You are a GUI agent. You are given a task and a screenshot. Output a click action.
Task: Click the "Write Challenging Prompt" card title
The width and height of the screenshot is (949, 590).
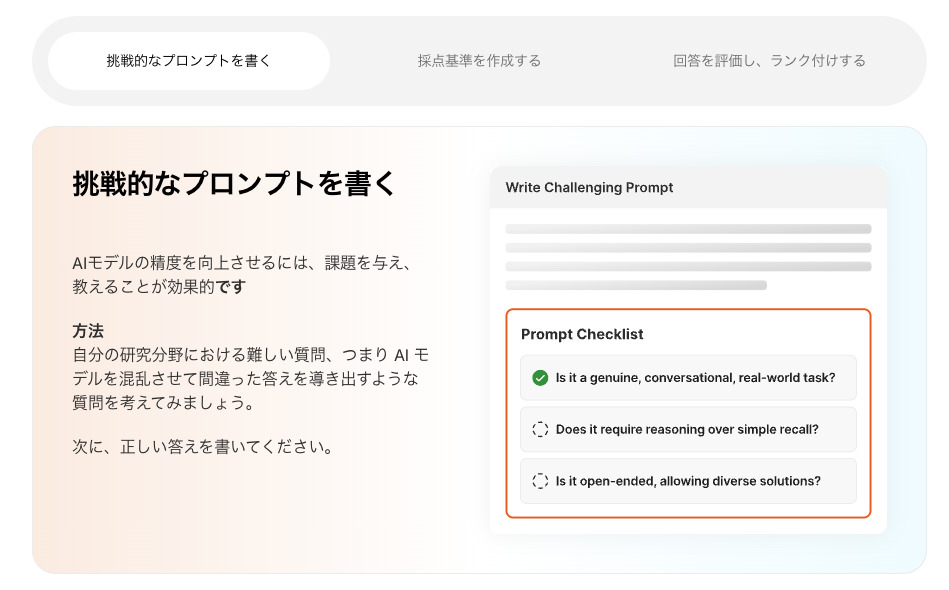click(589, 187)
